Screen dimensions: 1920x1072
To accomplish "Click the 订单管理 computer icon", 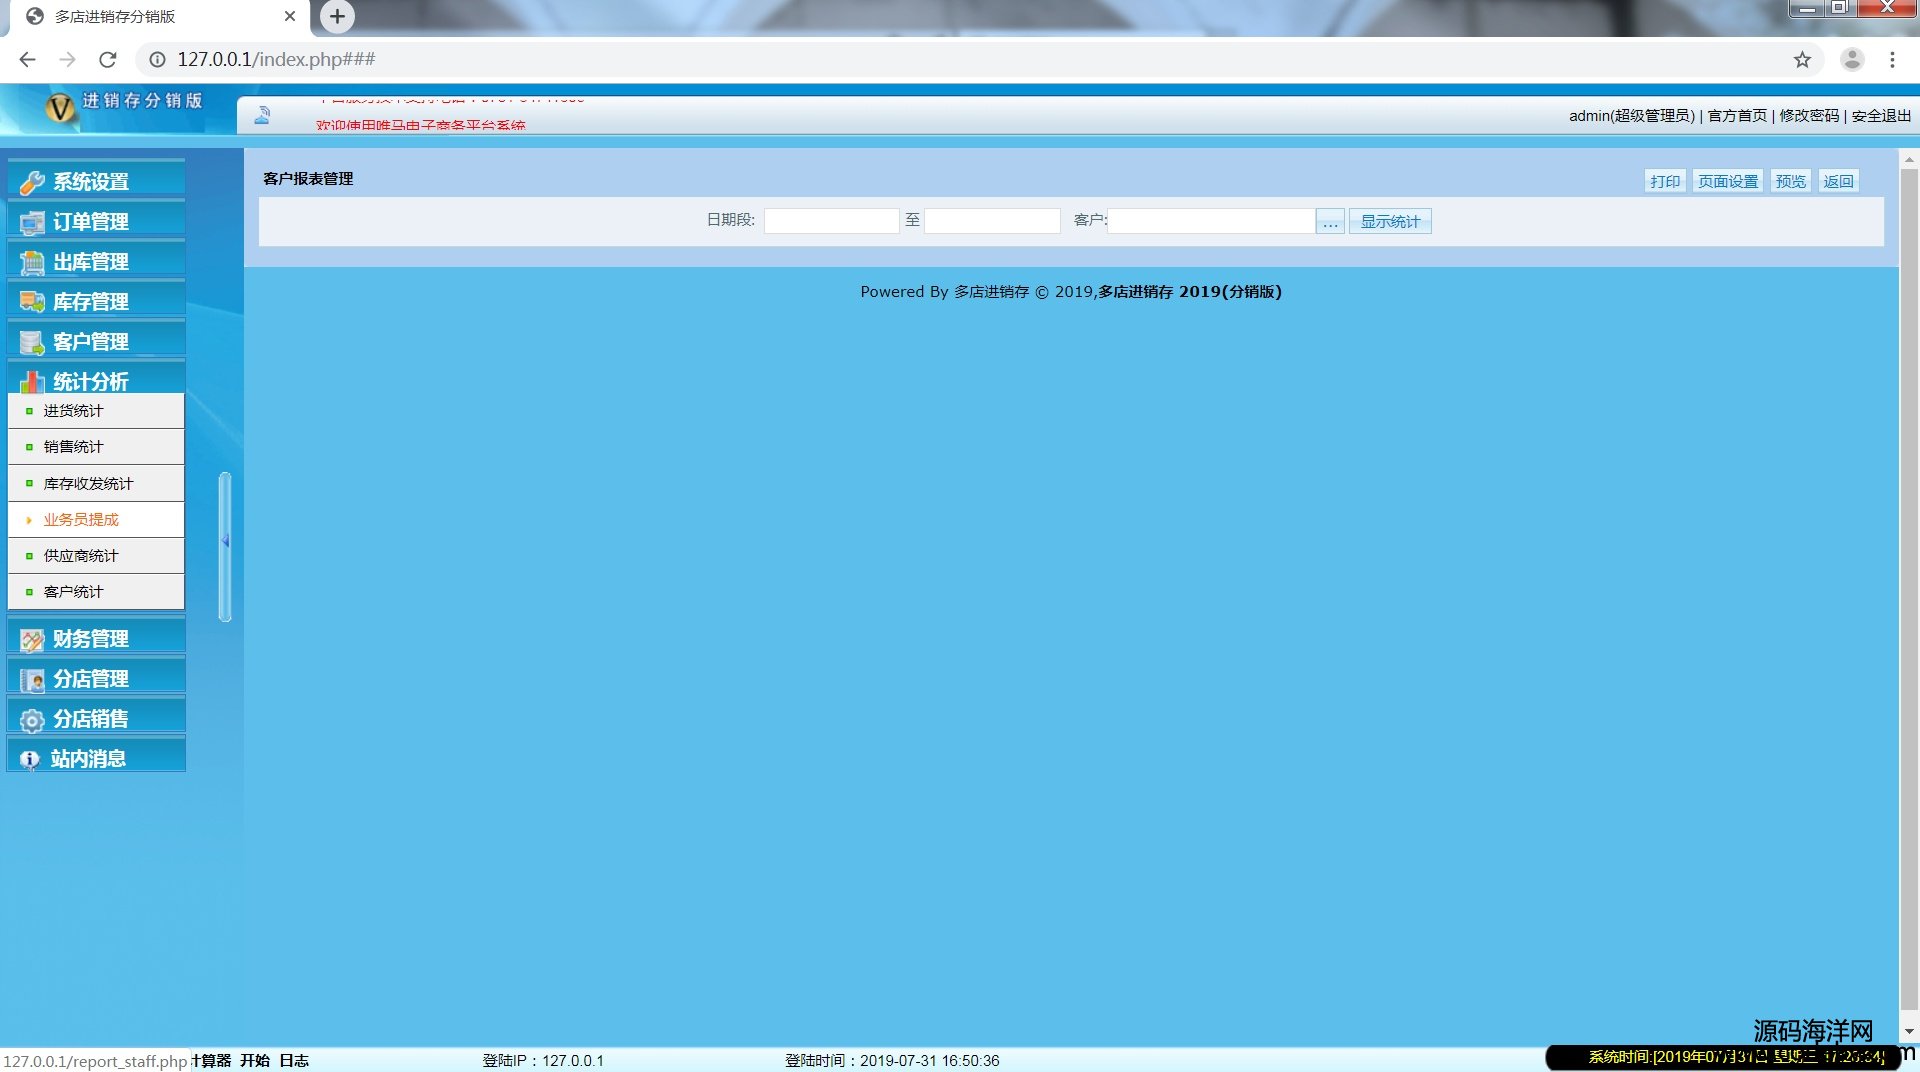I will coord(32,222).
